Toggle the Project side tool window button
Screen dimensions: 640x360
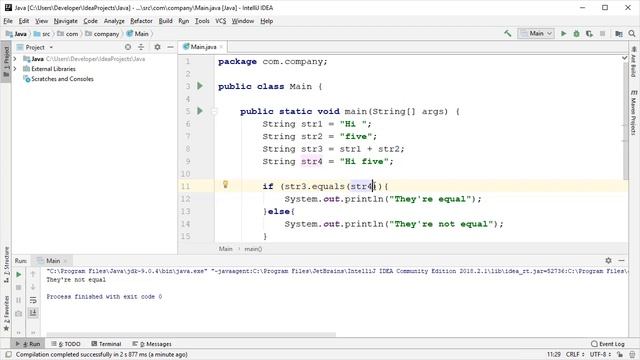coord(6,62)
